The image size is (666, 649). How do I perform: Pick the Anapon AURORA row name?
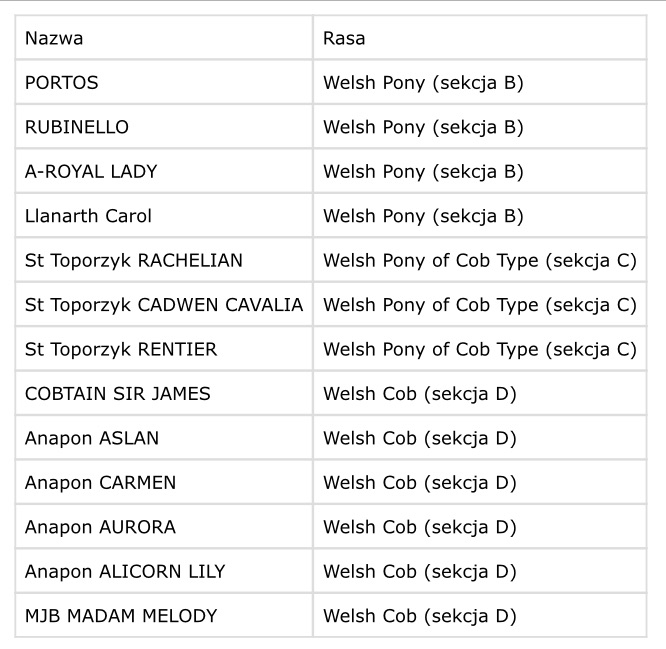click(x=100, y=527)
